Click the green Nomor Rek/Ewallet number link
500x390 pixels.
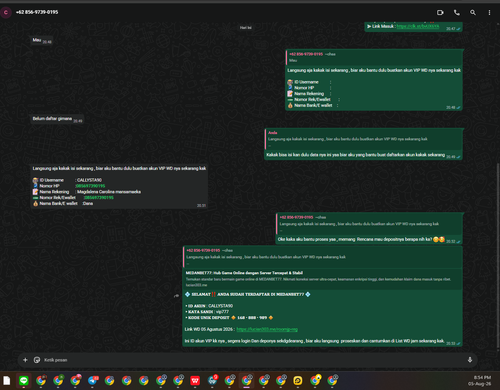coord(99,198)
